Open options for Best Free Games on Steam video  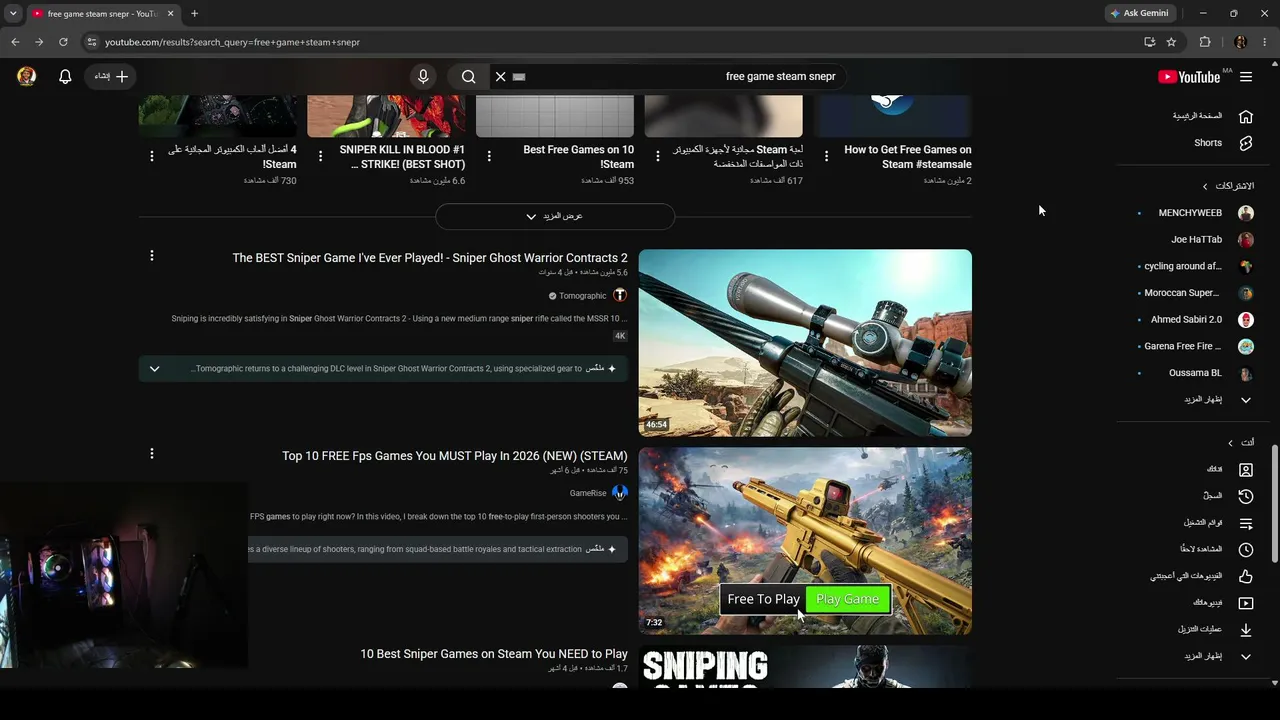click(x=489, y=156)
